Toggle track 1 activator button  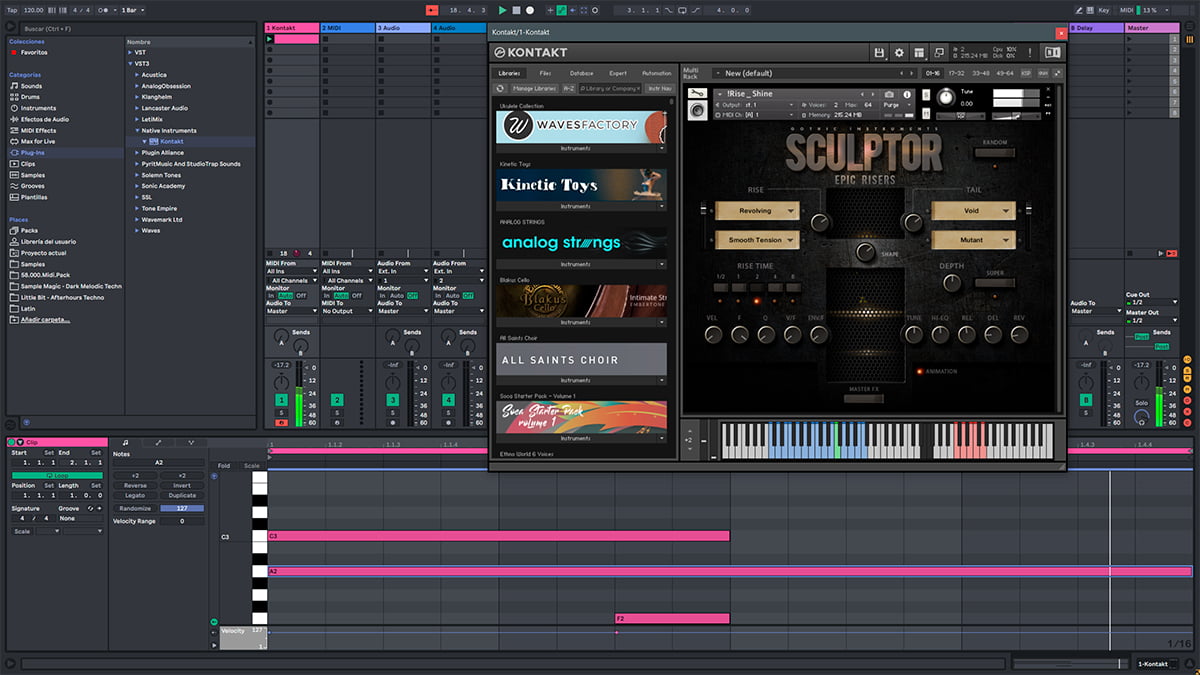coord(281,400)
